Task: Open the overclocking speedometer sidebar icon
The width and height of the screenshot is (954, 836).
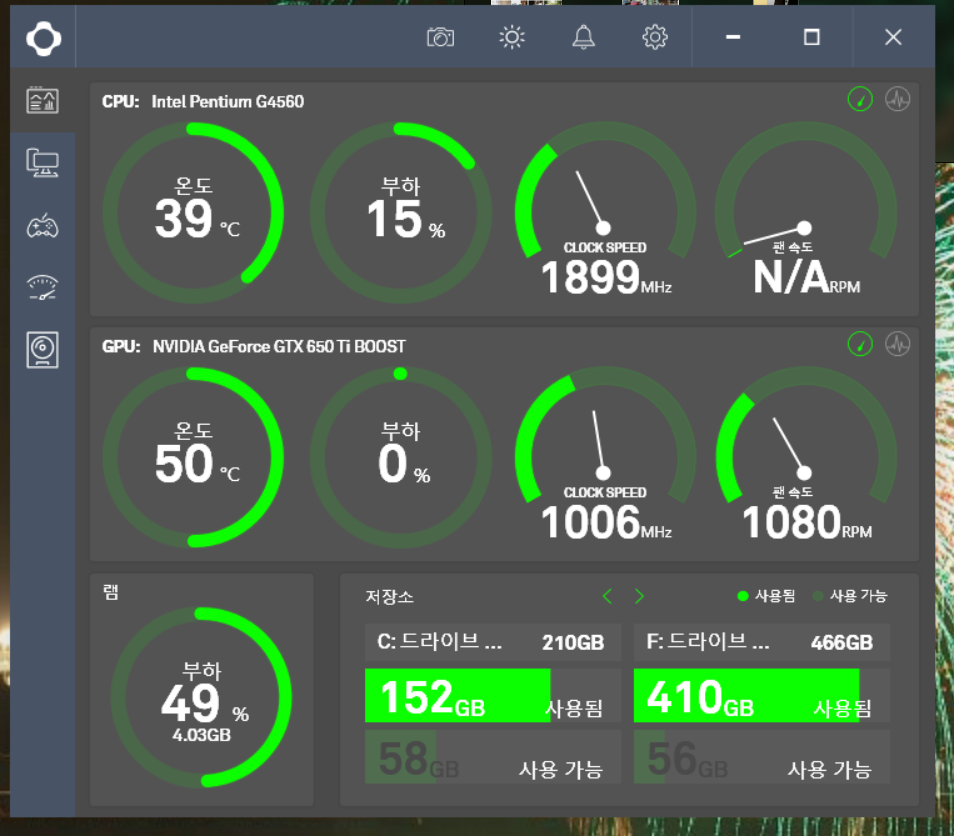Action: click(x=43, y=288)
